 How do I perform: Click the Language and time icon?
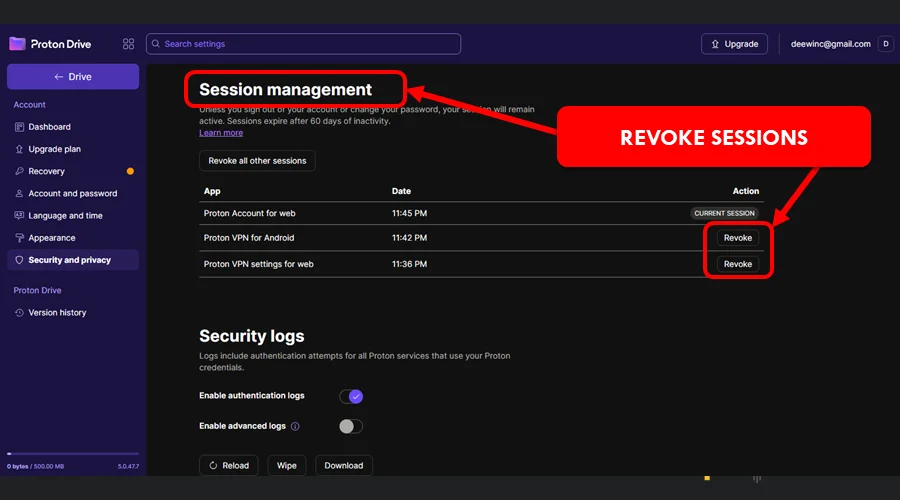[x=19, y=216]
